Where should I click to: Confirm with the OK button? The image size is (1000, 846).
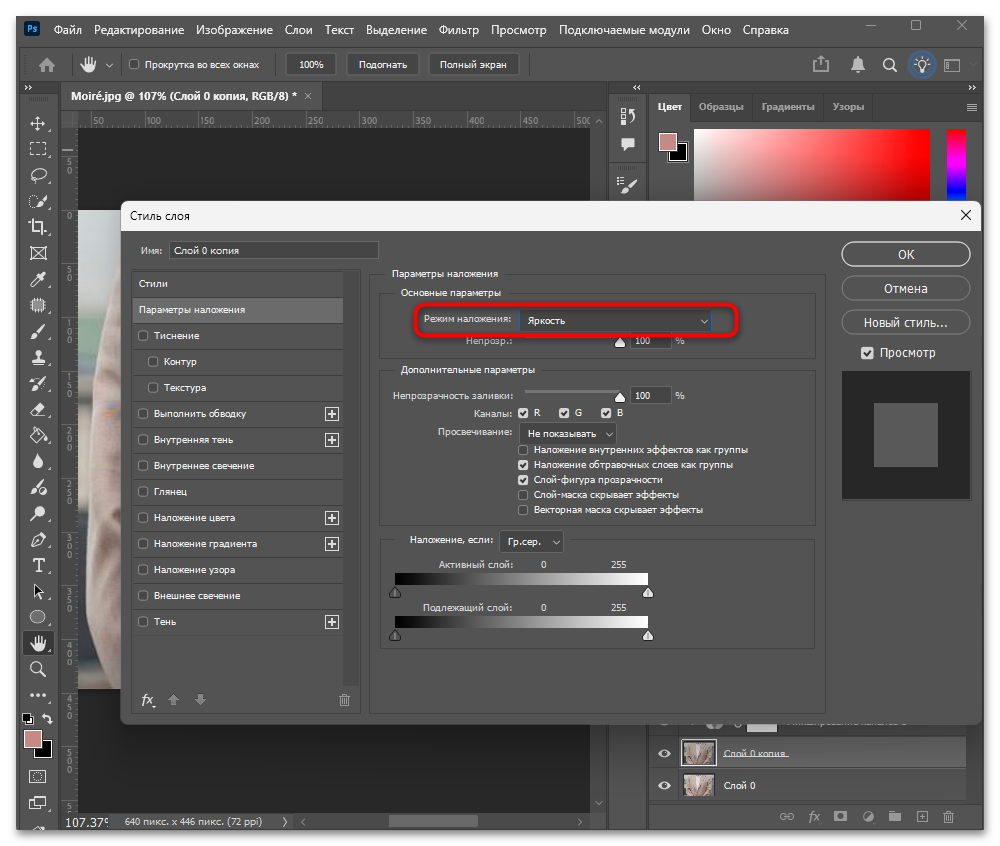point(906,254)
